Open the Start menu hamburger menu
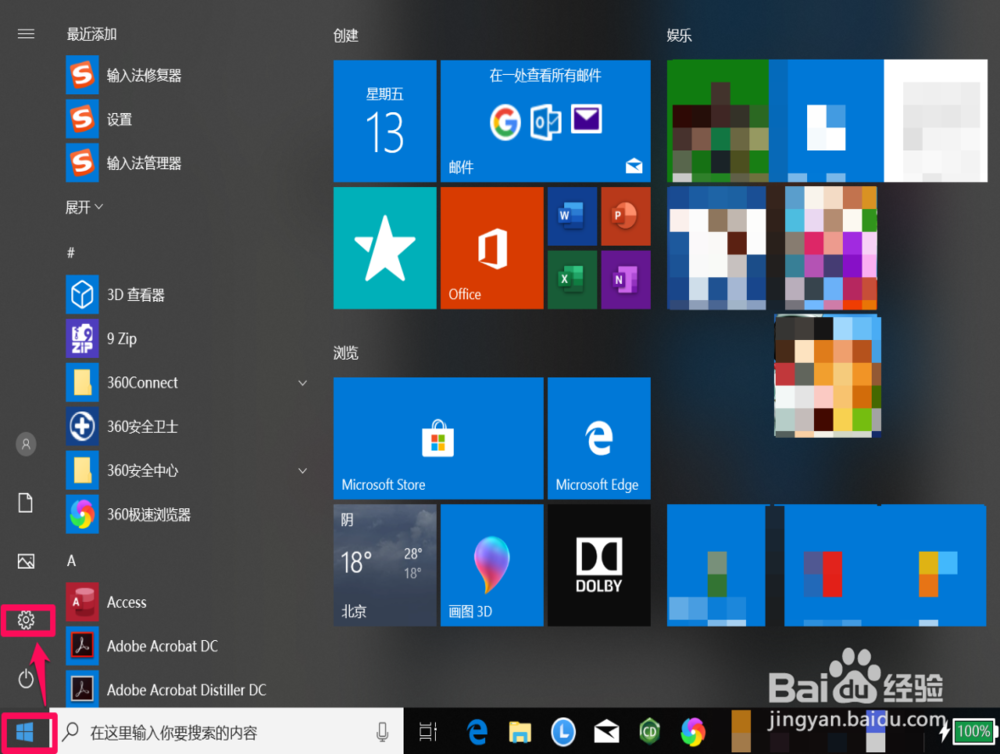 pyautogui.click(x=25, y=33)
